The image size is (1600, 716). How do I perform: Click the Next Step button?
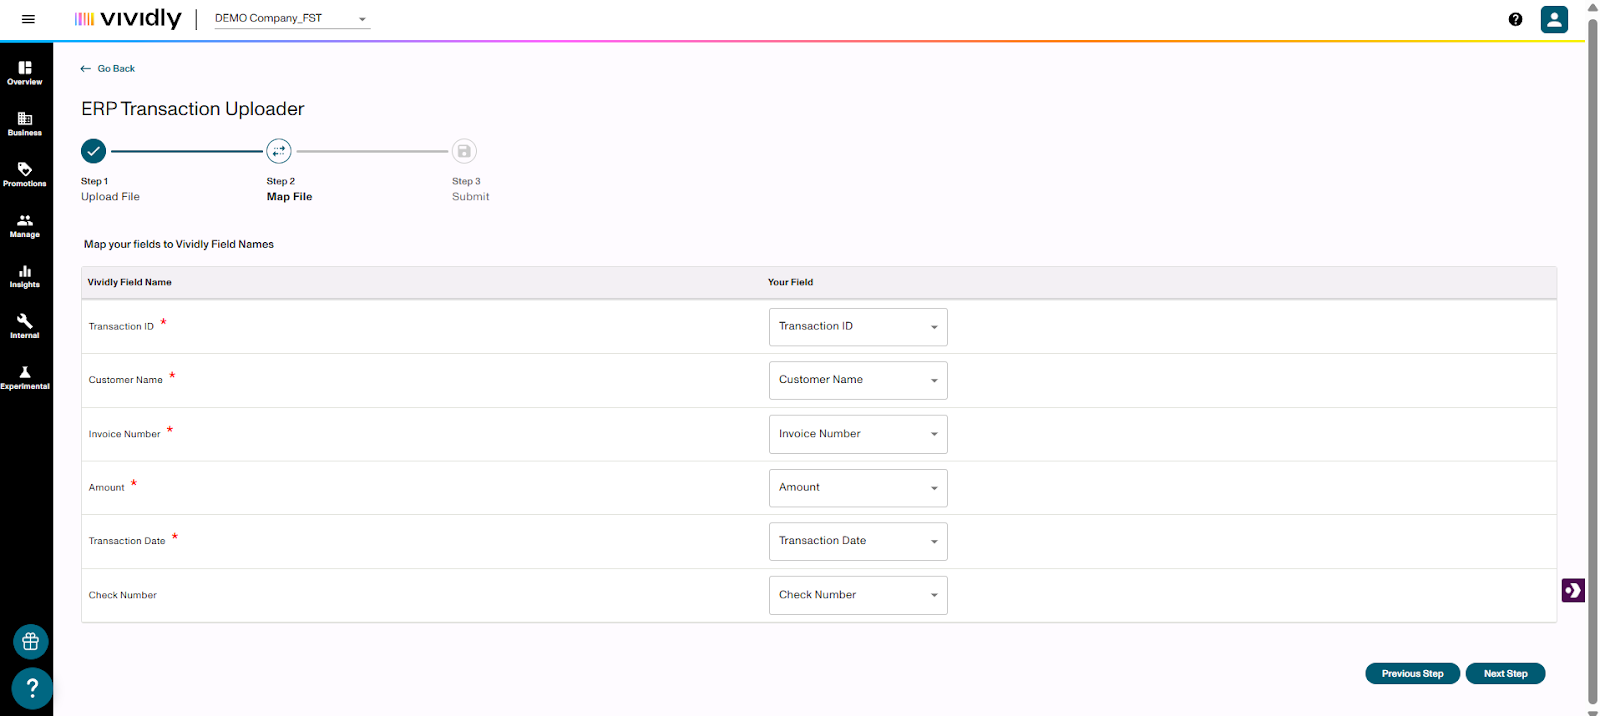pos(1504,674)
